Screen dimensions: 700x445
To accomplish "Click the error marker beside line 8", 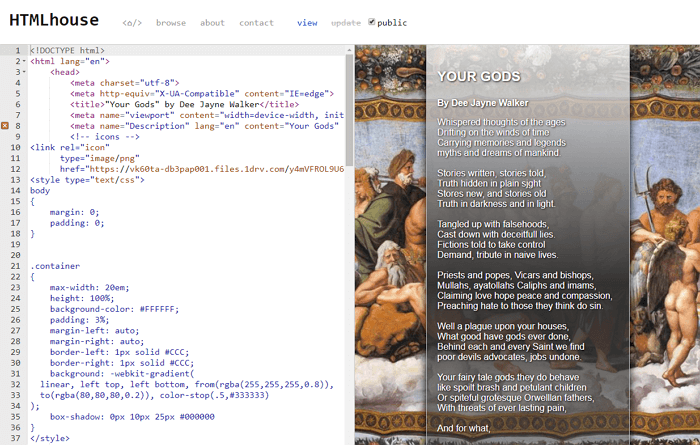I will point(5,126).
